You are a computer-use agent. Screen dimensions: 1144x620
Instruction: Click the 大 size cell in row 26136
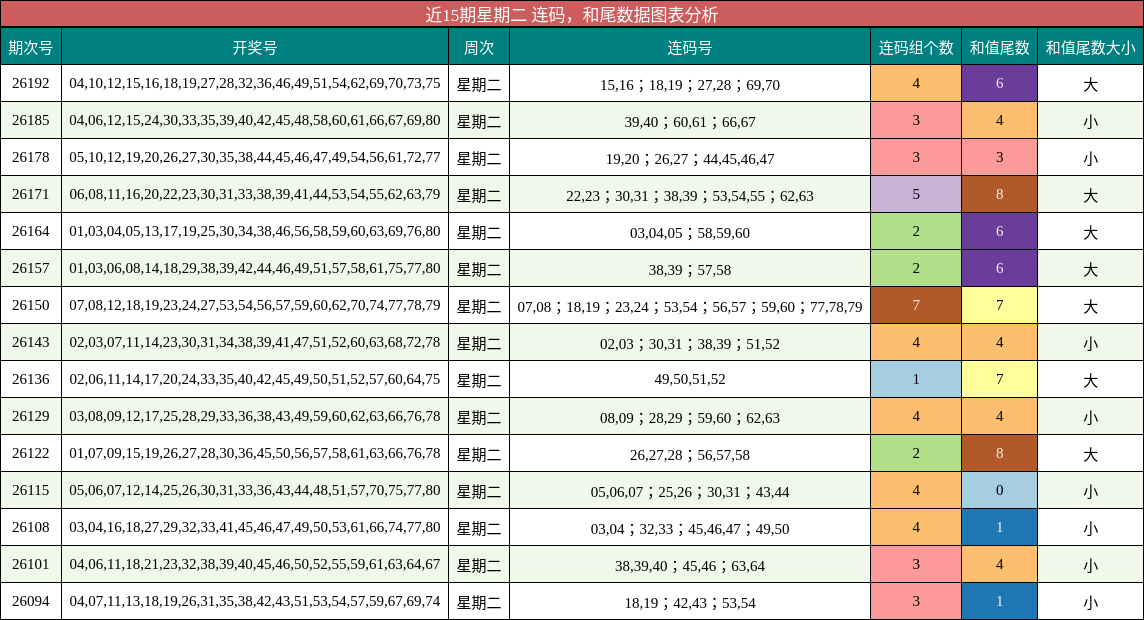click(x=1090, y=381)
